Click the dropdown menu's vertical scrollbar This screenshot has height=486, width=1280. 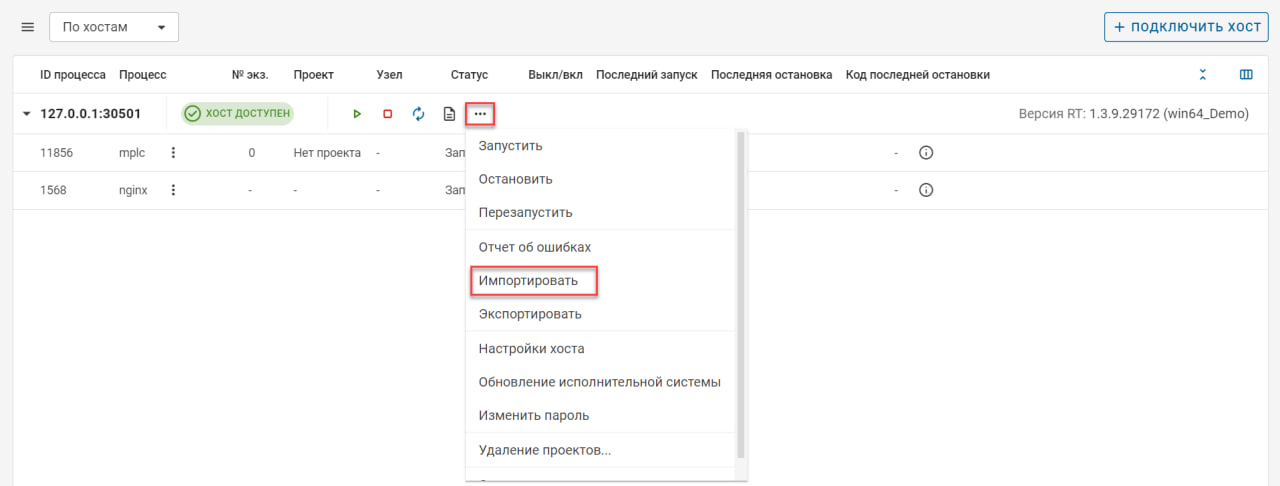pos(741,294)
